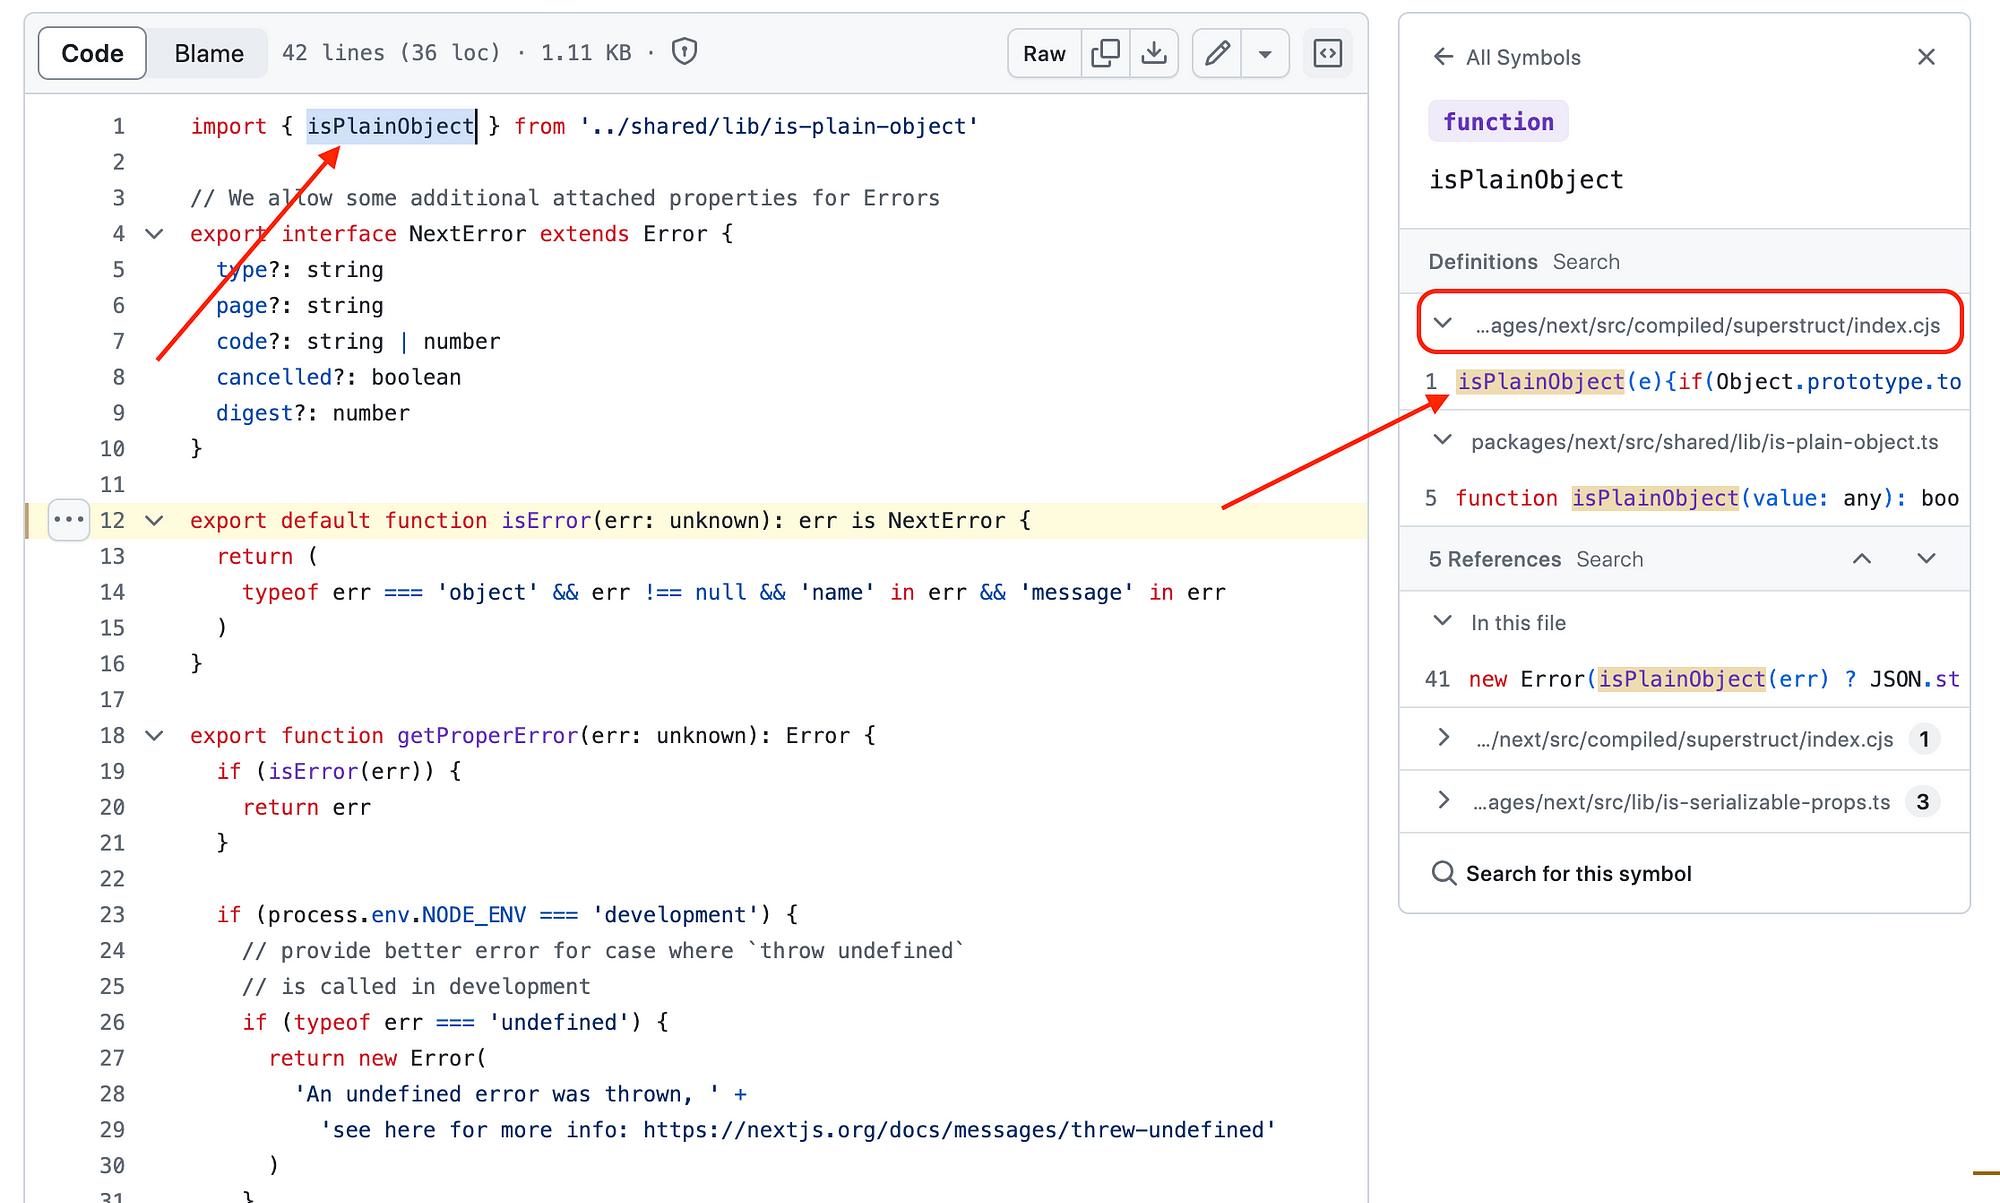Go back to All Symbols
Viewport: 2000px width, 1203px height.
pos(1506,57)
